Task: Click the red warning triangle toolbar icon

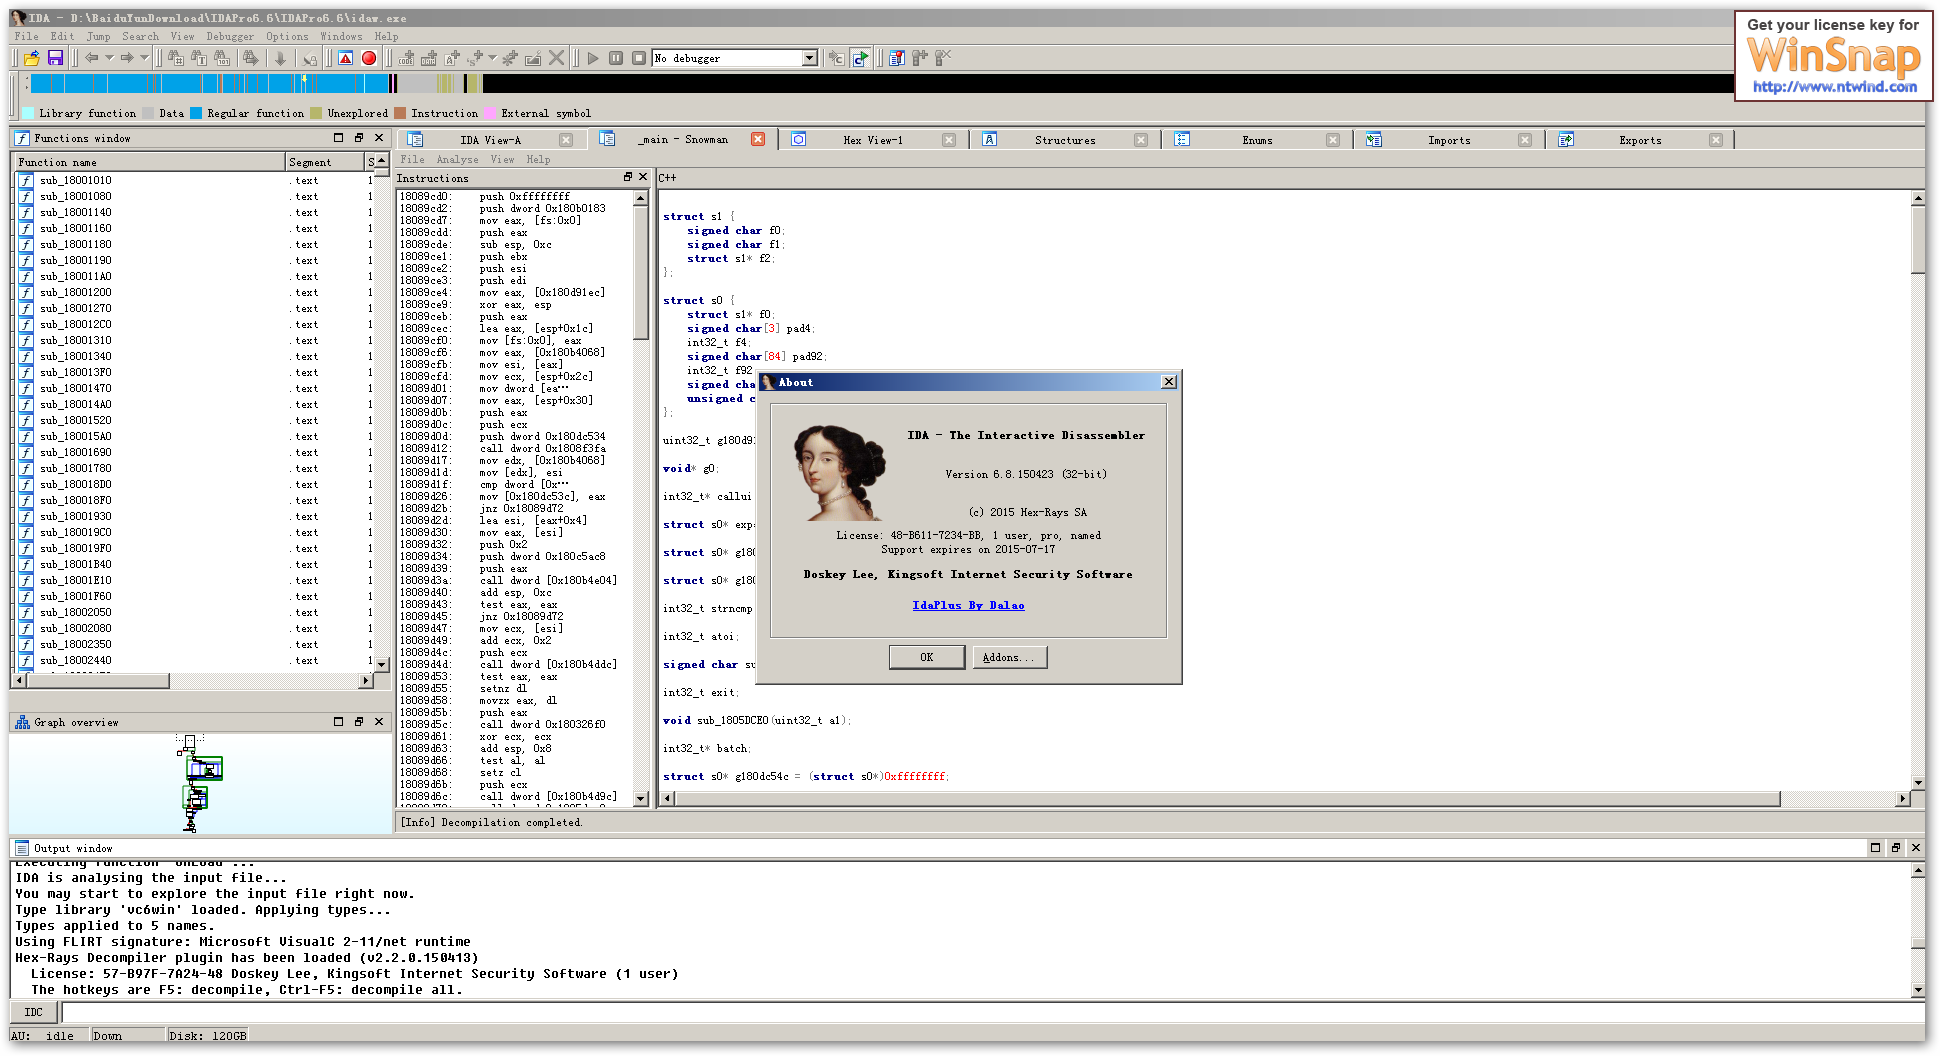Action: (346, 58)
